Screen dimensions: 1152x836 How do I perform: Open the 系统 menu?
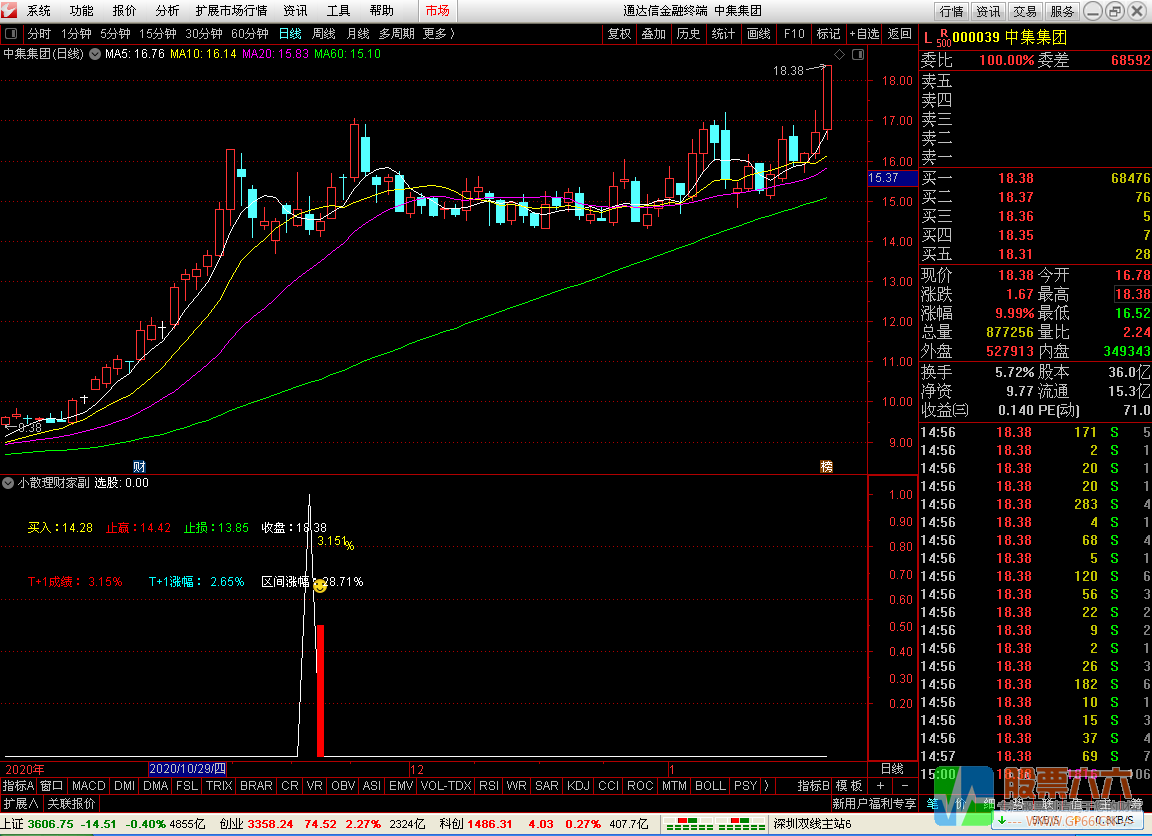coord(39,11)
